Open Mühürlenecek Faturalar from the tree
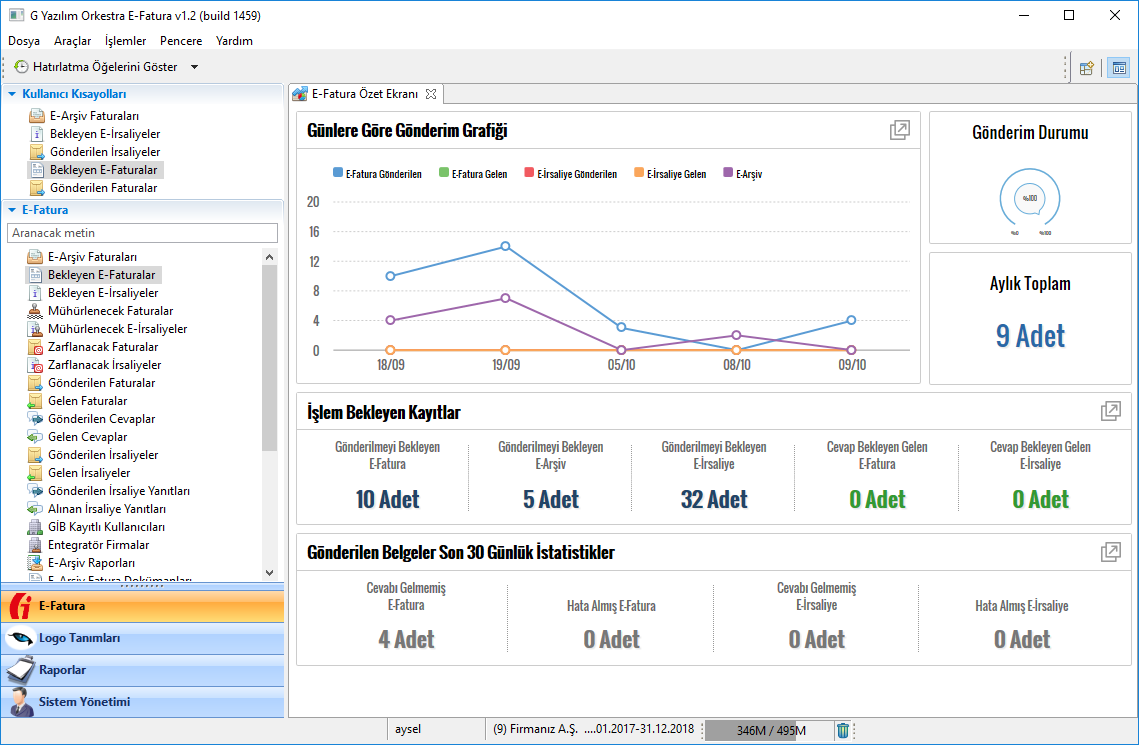 point(110,311)
